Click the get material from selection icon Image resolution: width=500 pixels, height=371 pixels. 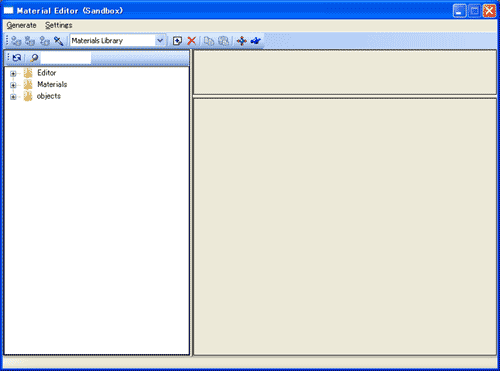click(x=44, y=41)
